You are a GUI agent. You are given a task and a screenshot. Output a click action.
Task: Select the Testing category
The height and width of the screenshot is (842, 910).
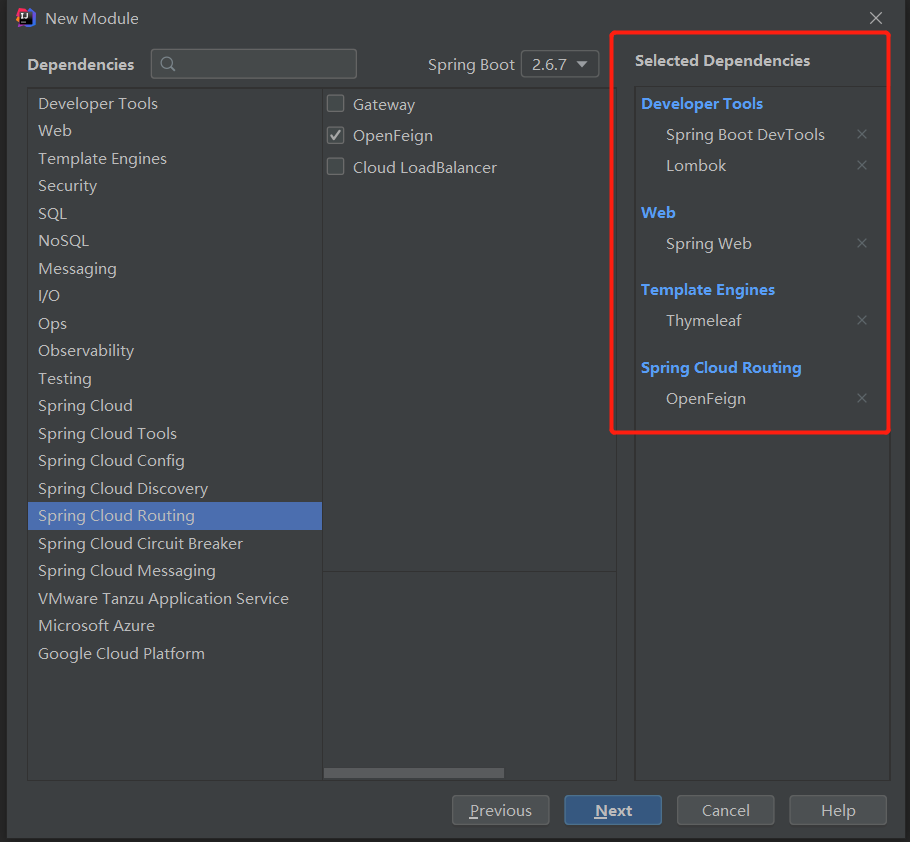coord(175,378)
